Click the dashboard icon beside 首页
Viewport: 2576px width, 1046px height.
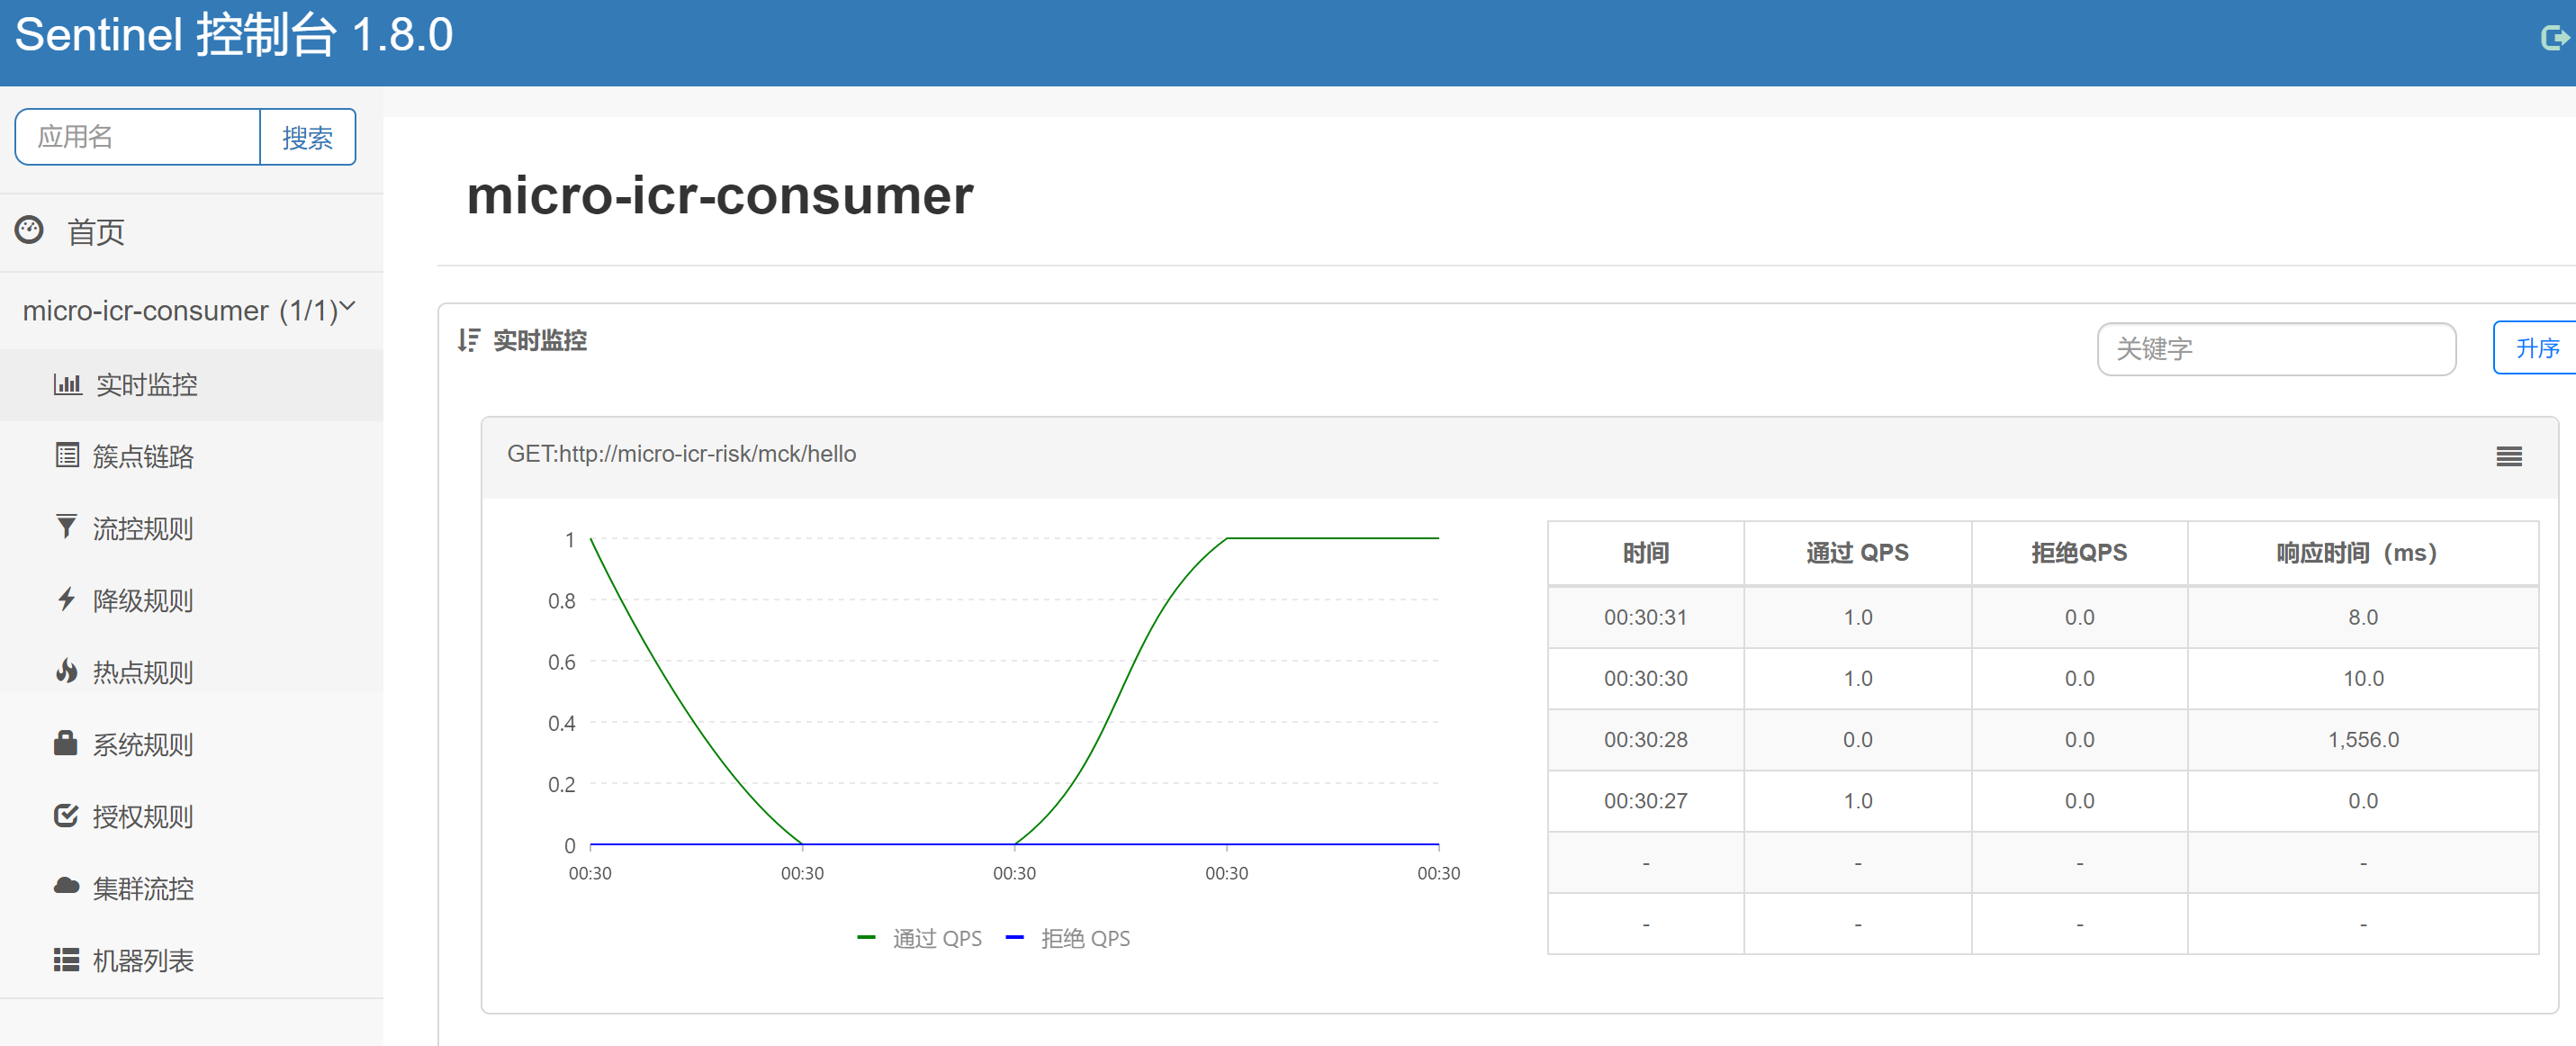29,230
